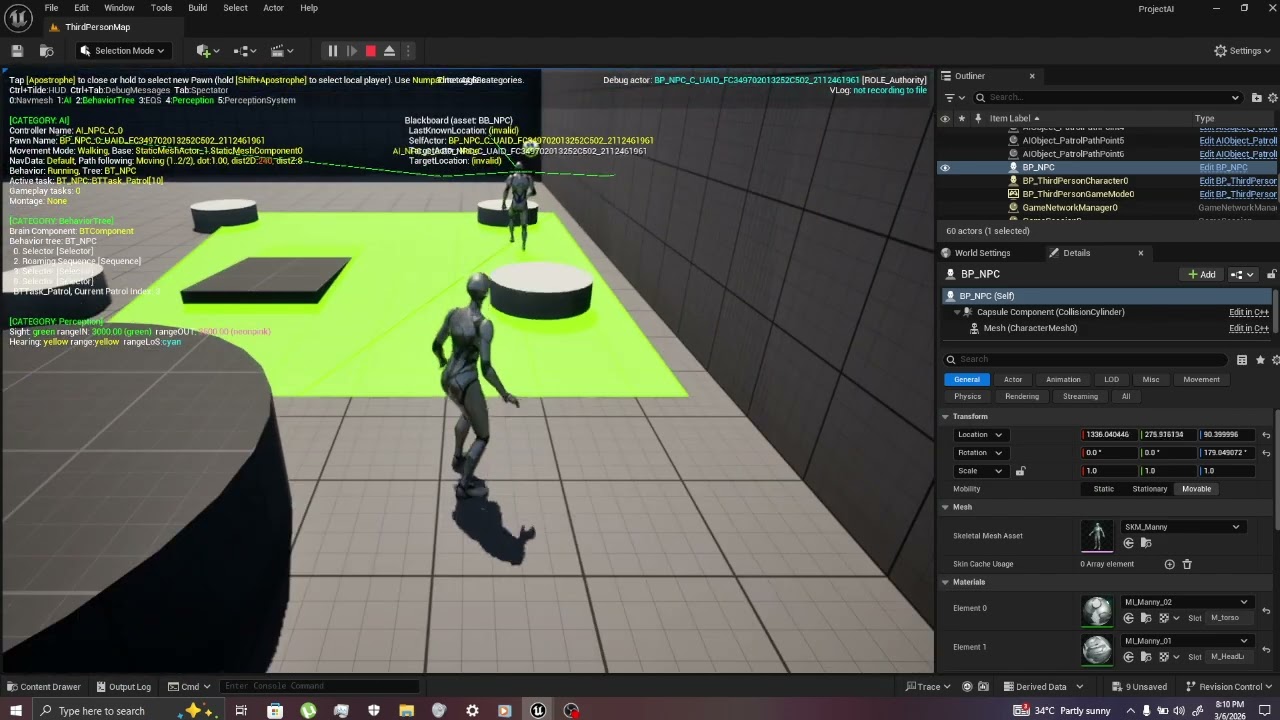Select BP_ThirdPersonCharacter0 in the Outliner
The image size is (1280, 720).
pos(1075,181)
